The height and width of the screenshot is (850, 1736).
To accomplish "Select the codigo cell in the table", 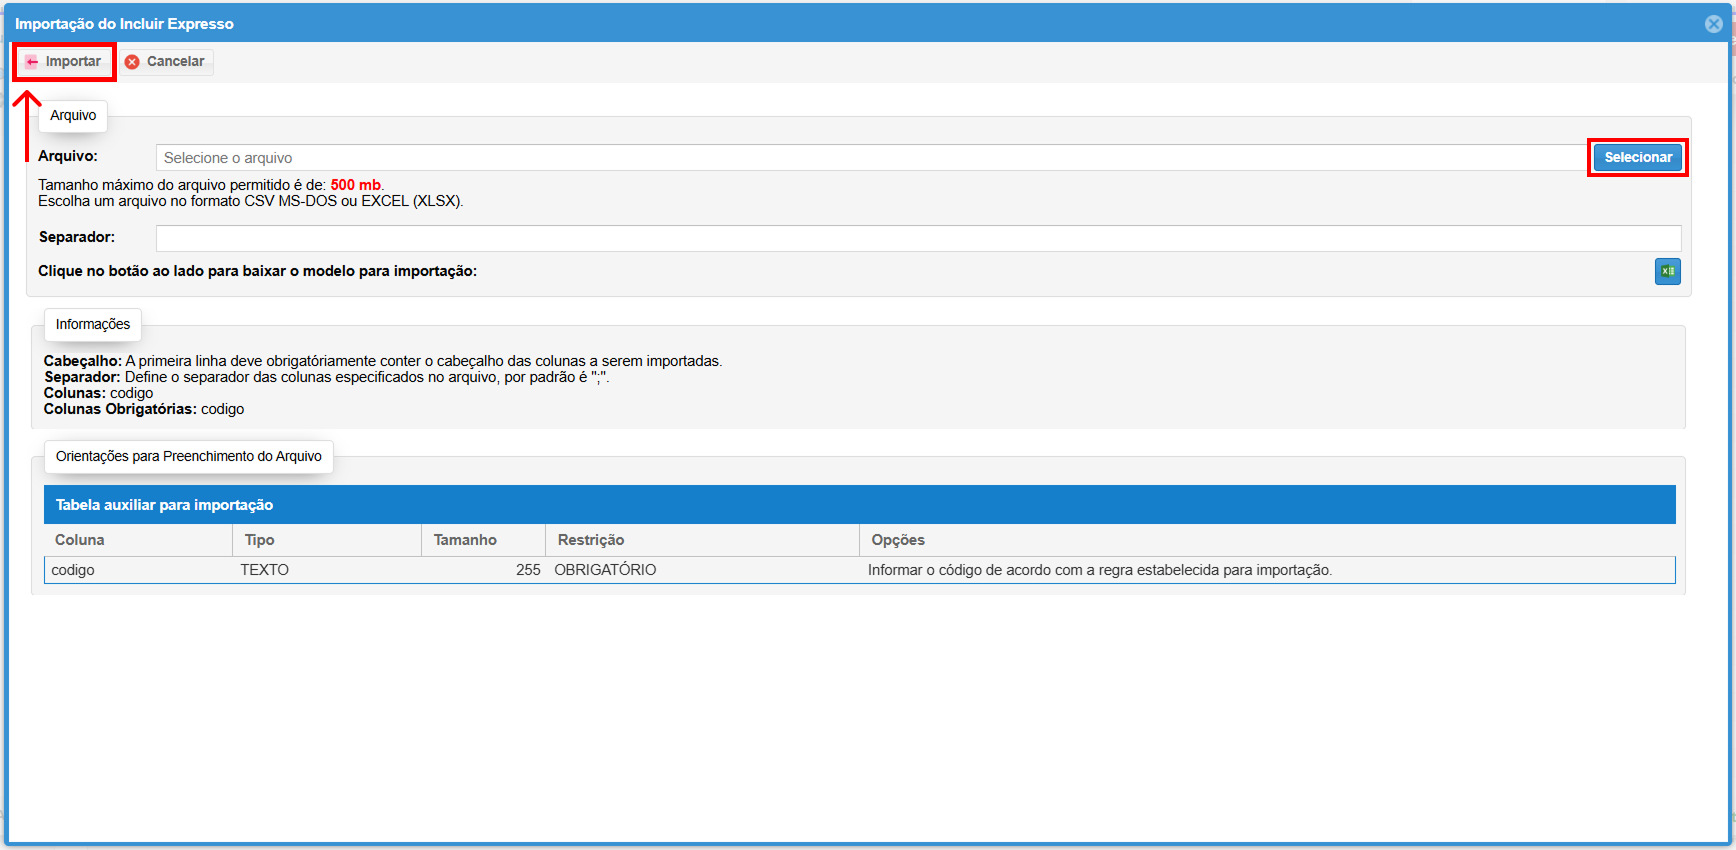I will coord(73,570).
